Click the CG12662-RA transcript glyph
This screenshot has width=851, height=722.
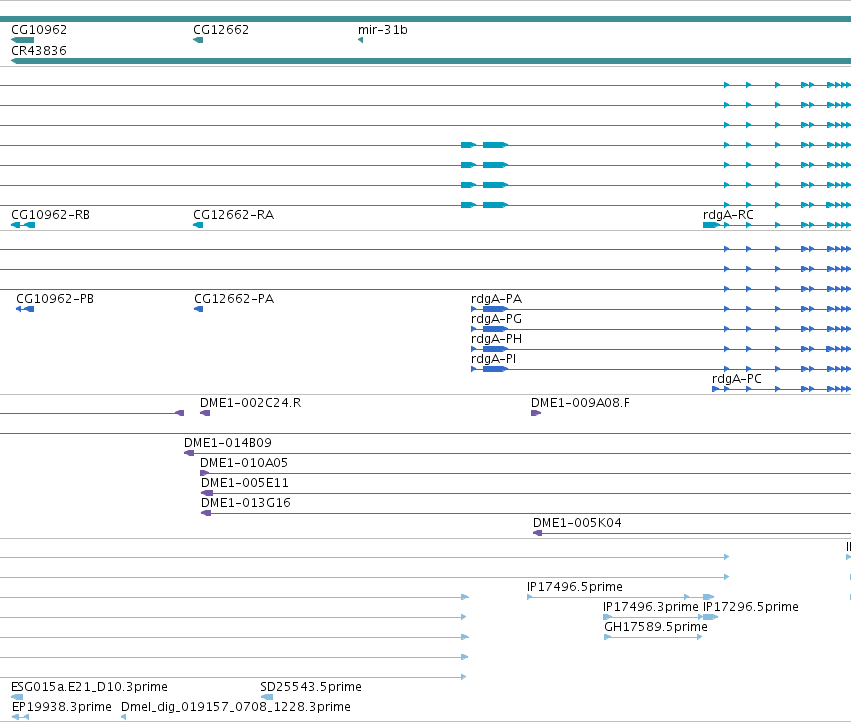click(198, 225)
